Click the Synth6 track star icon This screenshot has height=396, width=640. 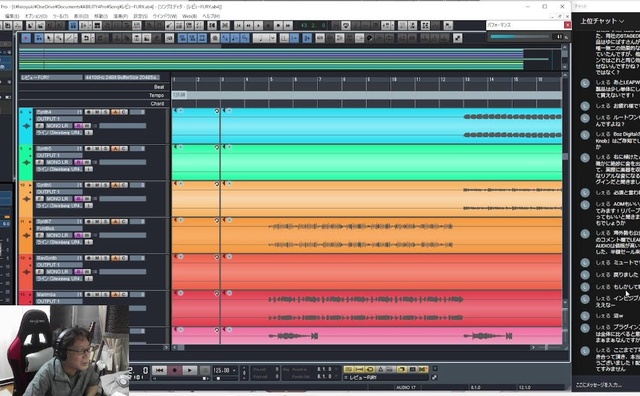pyautogui.click(x=27, y=199)
